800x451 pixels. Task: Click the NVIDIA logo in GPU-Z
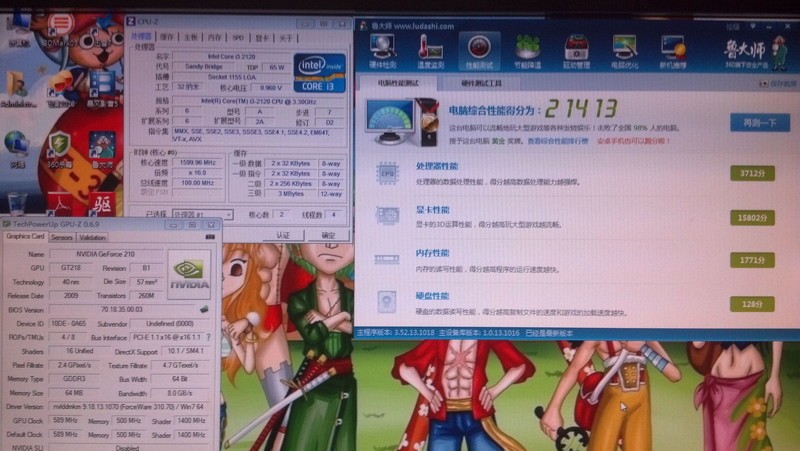189,274
